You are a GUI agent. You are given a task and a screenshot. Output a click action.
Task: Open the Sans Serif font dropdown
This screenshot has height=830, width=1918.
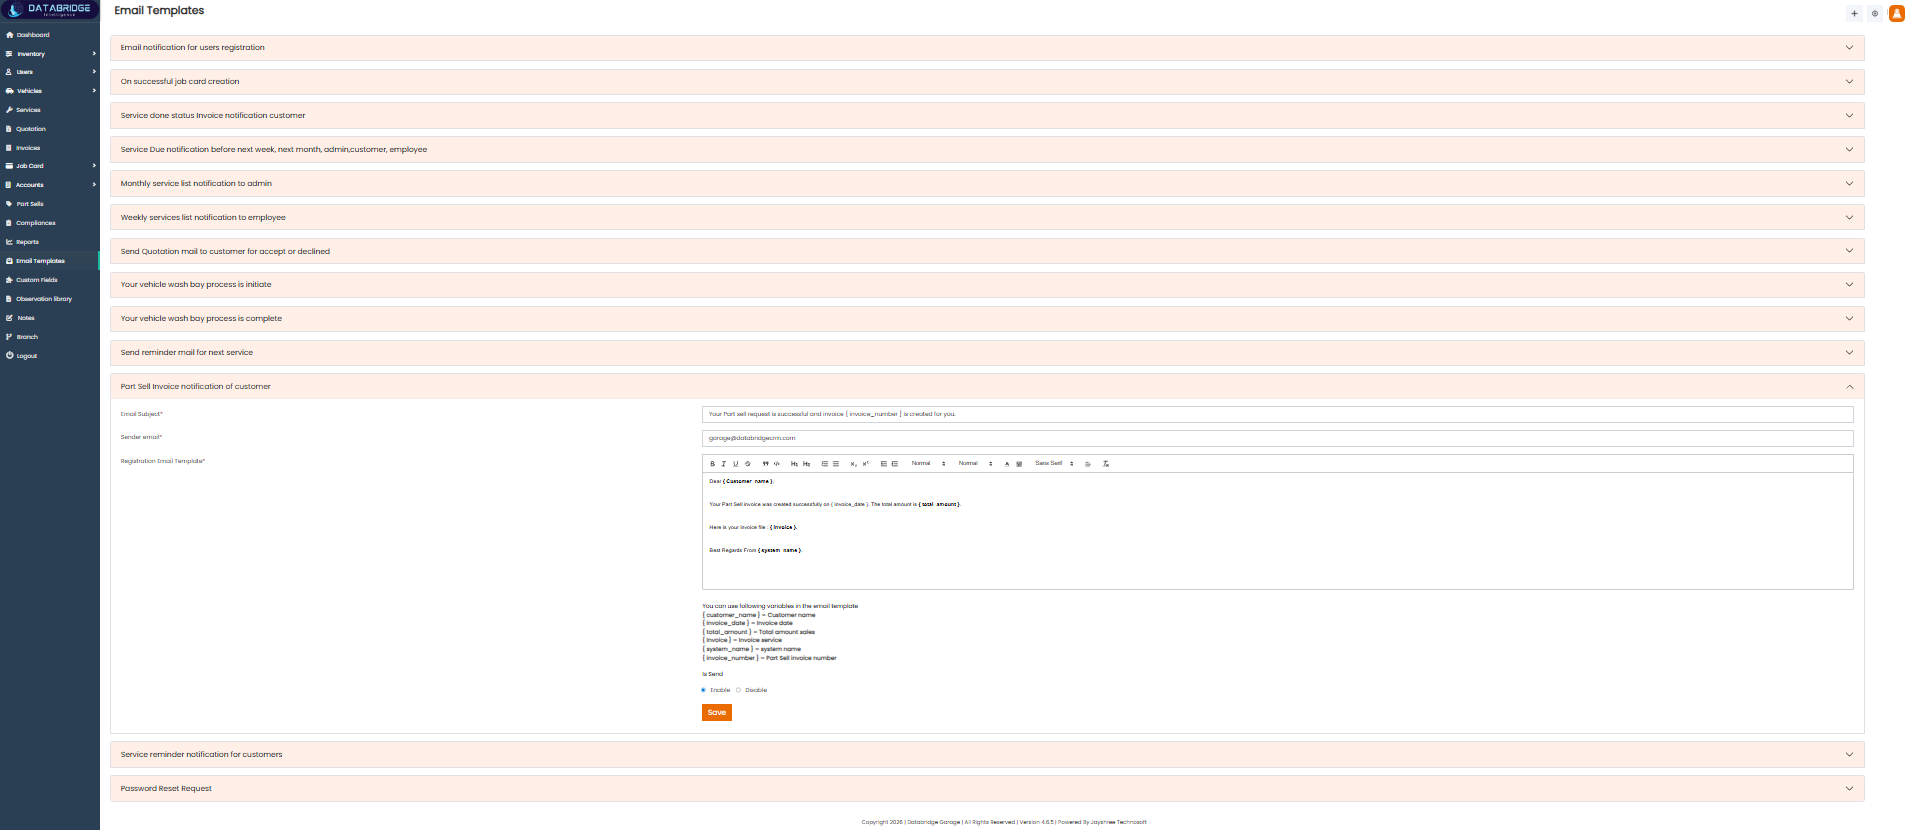pyautogui.click(x=1054, y=464)
